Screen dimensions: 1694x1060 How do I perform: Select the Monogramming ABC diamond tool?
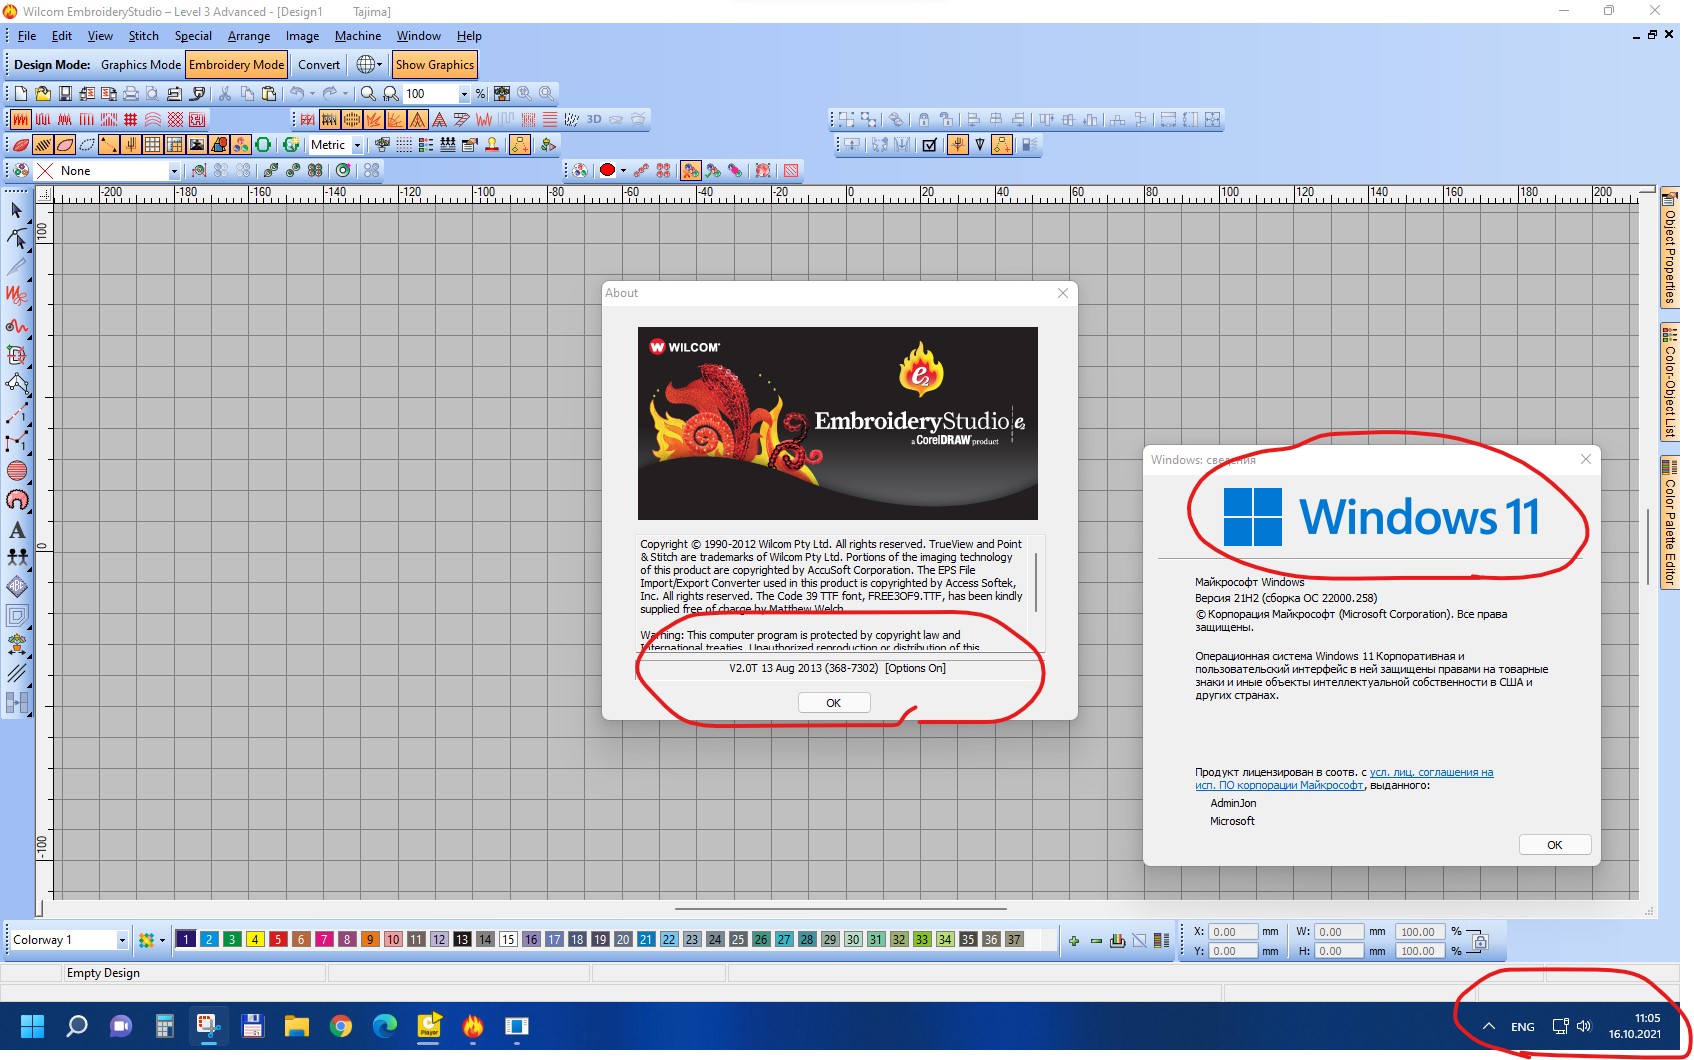tap(17, 587)
